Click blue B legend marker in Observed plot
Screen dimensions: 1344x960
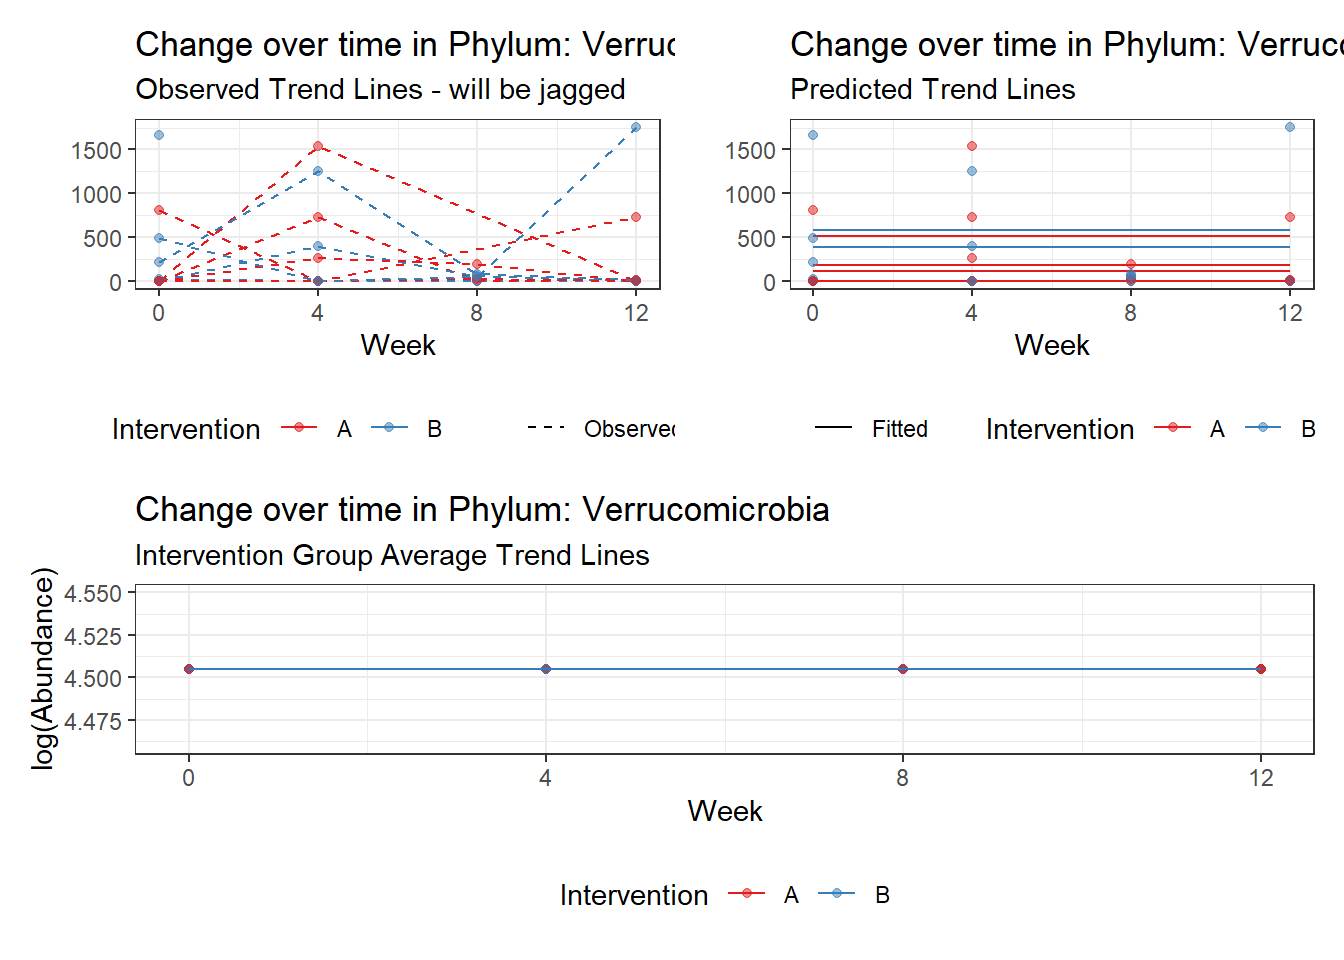click(x=389, y=428)
